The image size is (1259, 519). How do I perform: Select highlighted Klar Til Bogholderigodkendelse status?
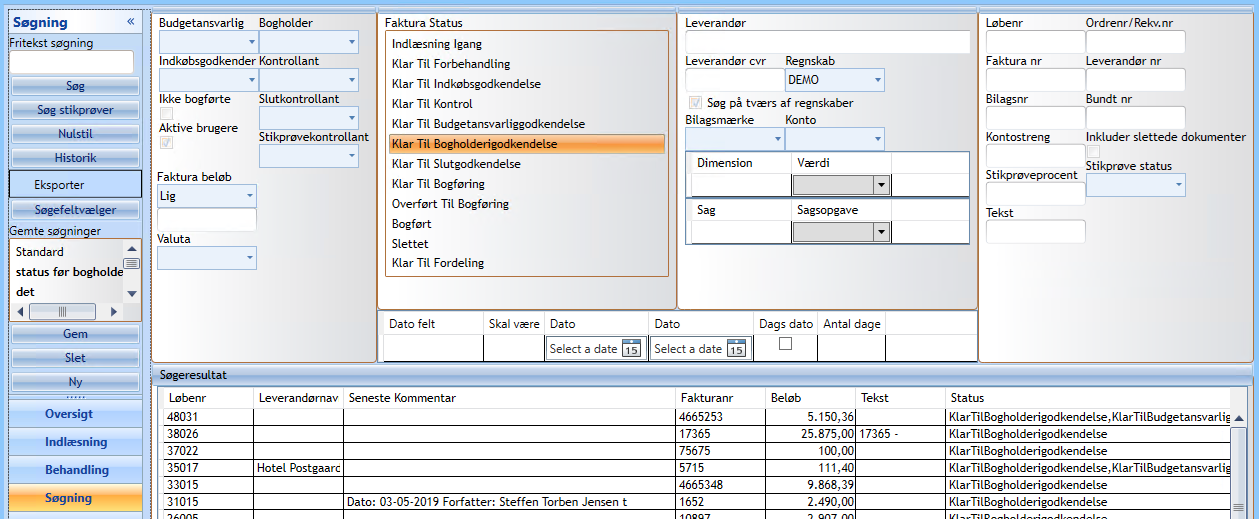click(x=527, y=144)
